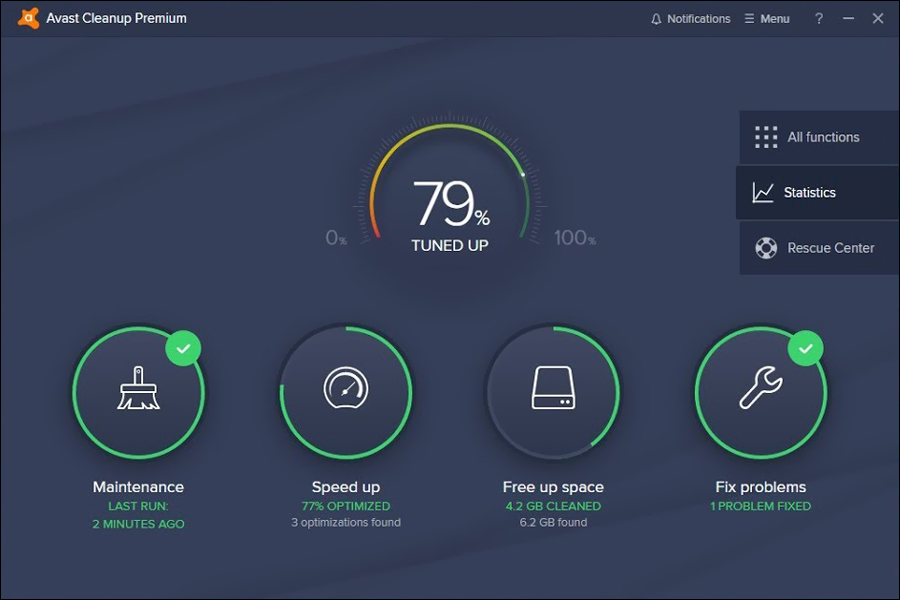900x600 pixels.
Task: Click the Free up space drive icon
Action: click(x=553, y=388)
